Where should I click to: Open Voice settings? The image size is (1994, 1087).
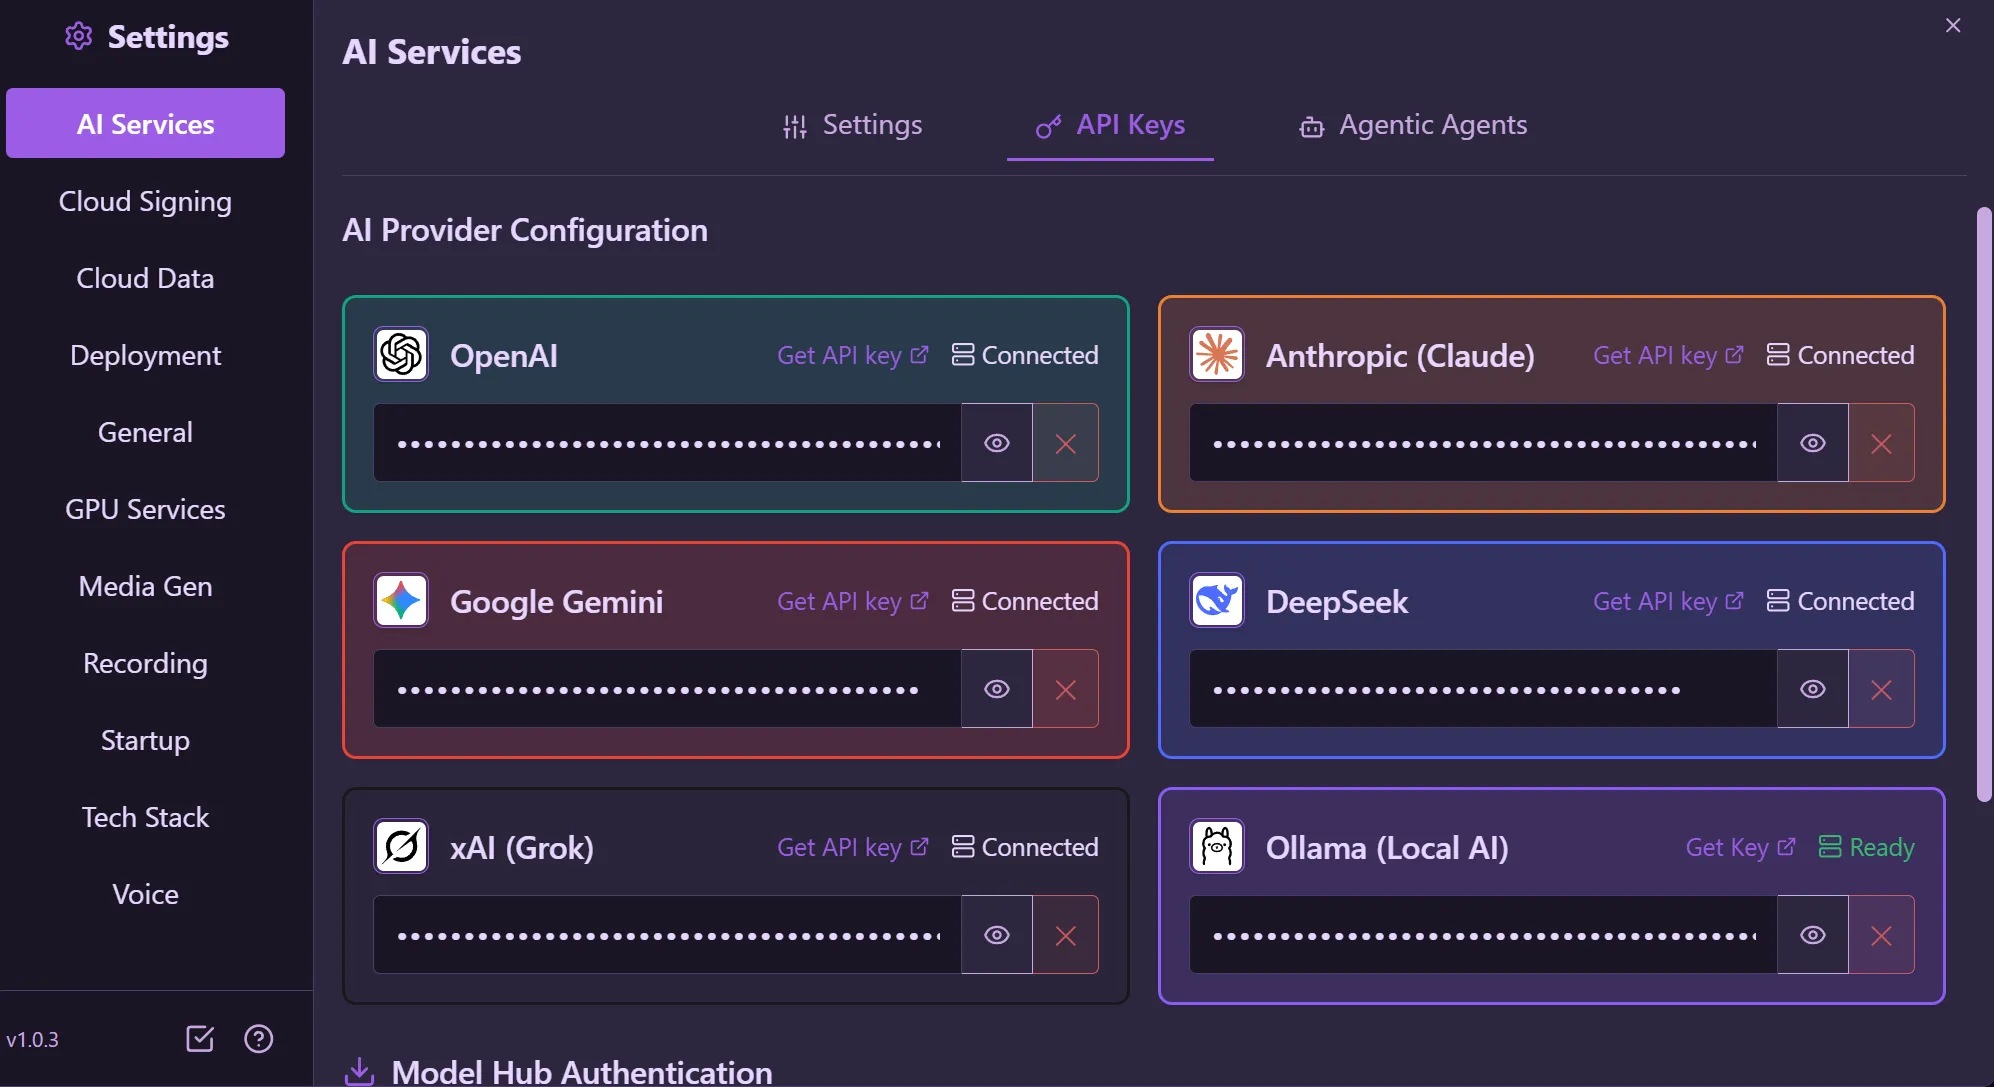(145, 894)
